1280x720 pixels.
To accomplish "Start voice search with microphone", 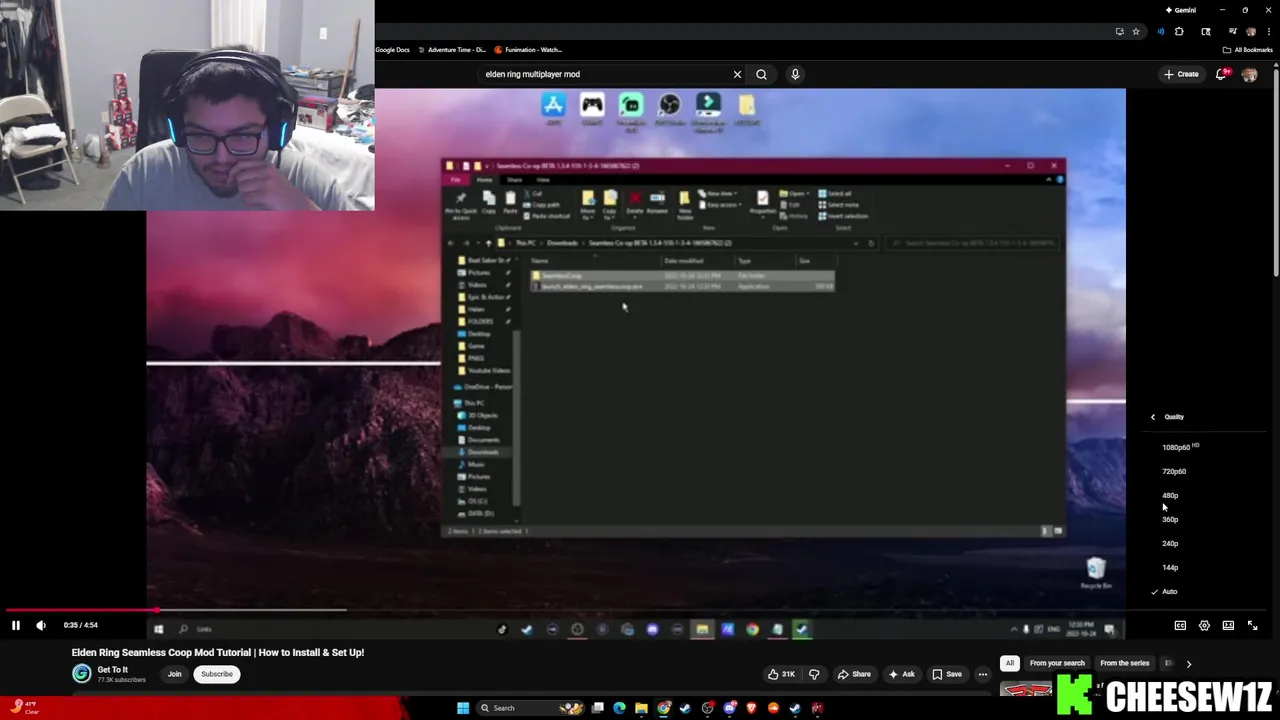I will tap(795, 74).
